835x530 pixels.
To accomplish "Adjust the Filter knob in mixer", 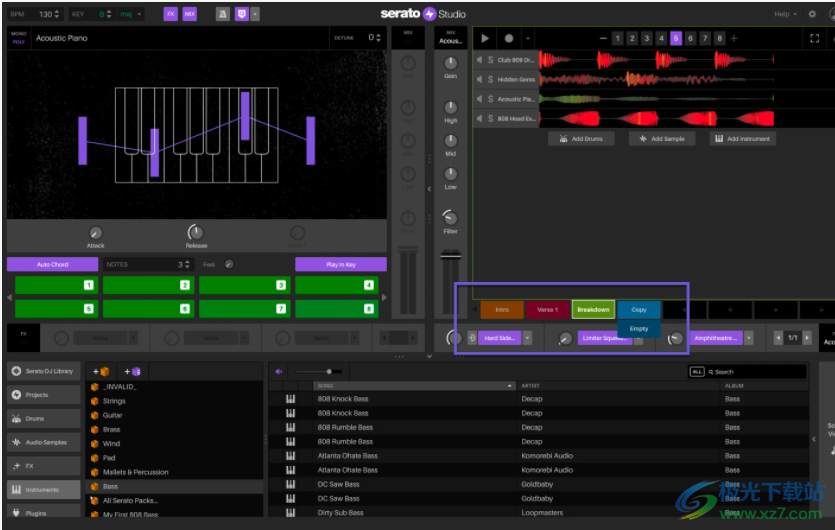I will [x=451, y=217].
